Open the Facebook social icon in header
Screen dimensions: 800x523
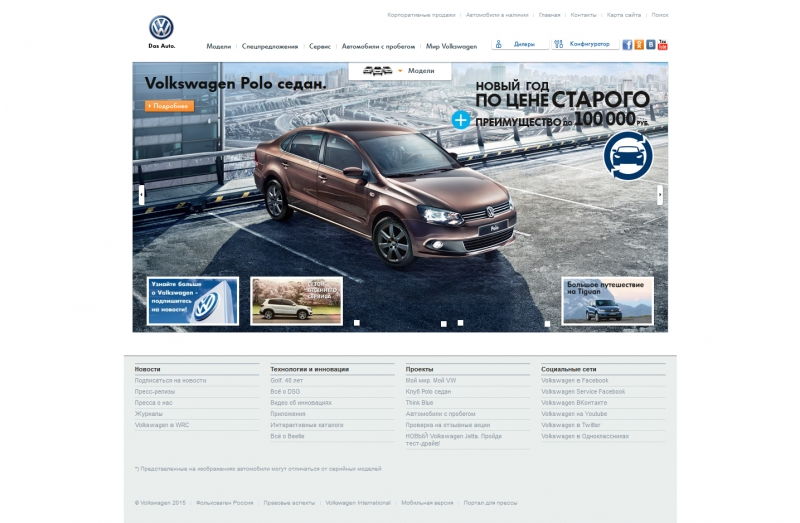click(x=627, y=45)
